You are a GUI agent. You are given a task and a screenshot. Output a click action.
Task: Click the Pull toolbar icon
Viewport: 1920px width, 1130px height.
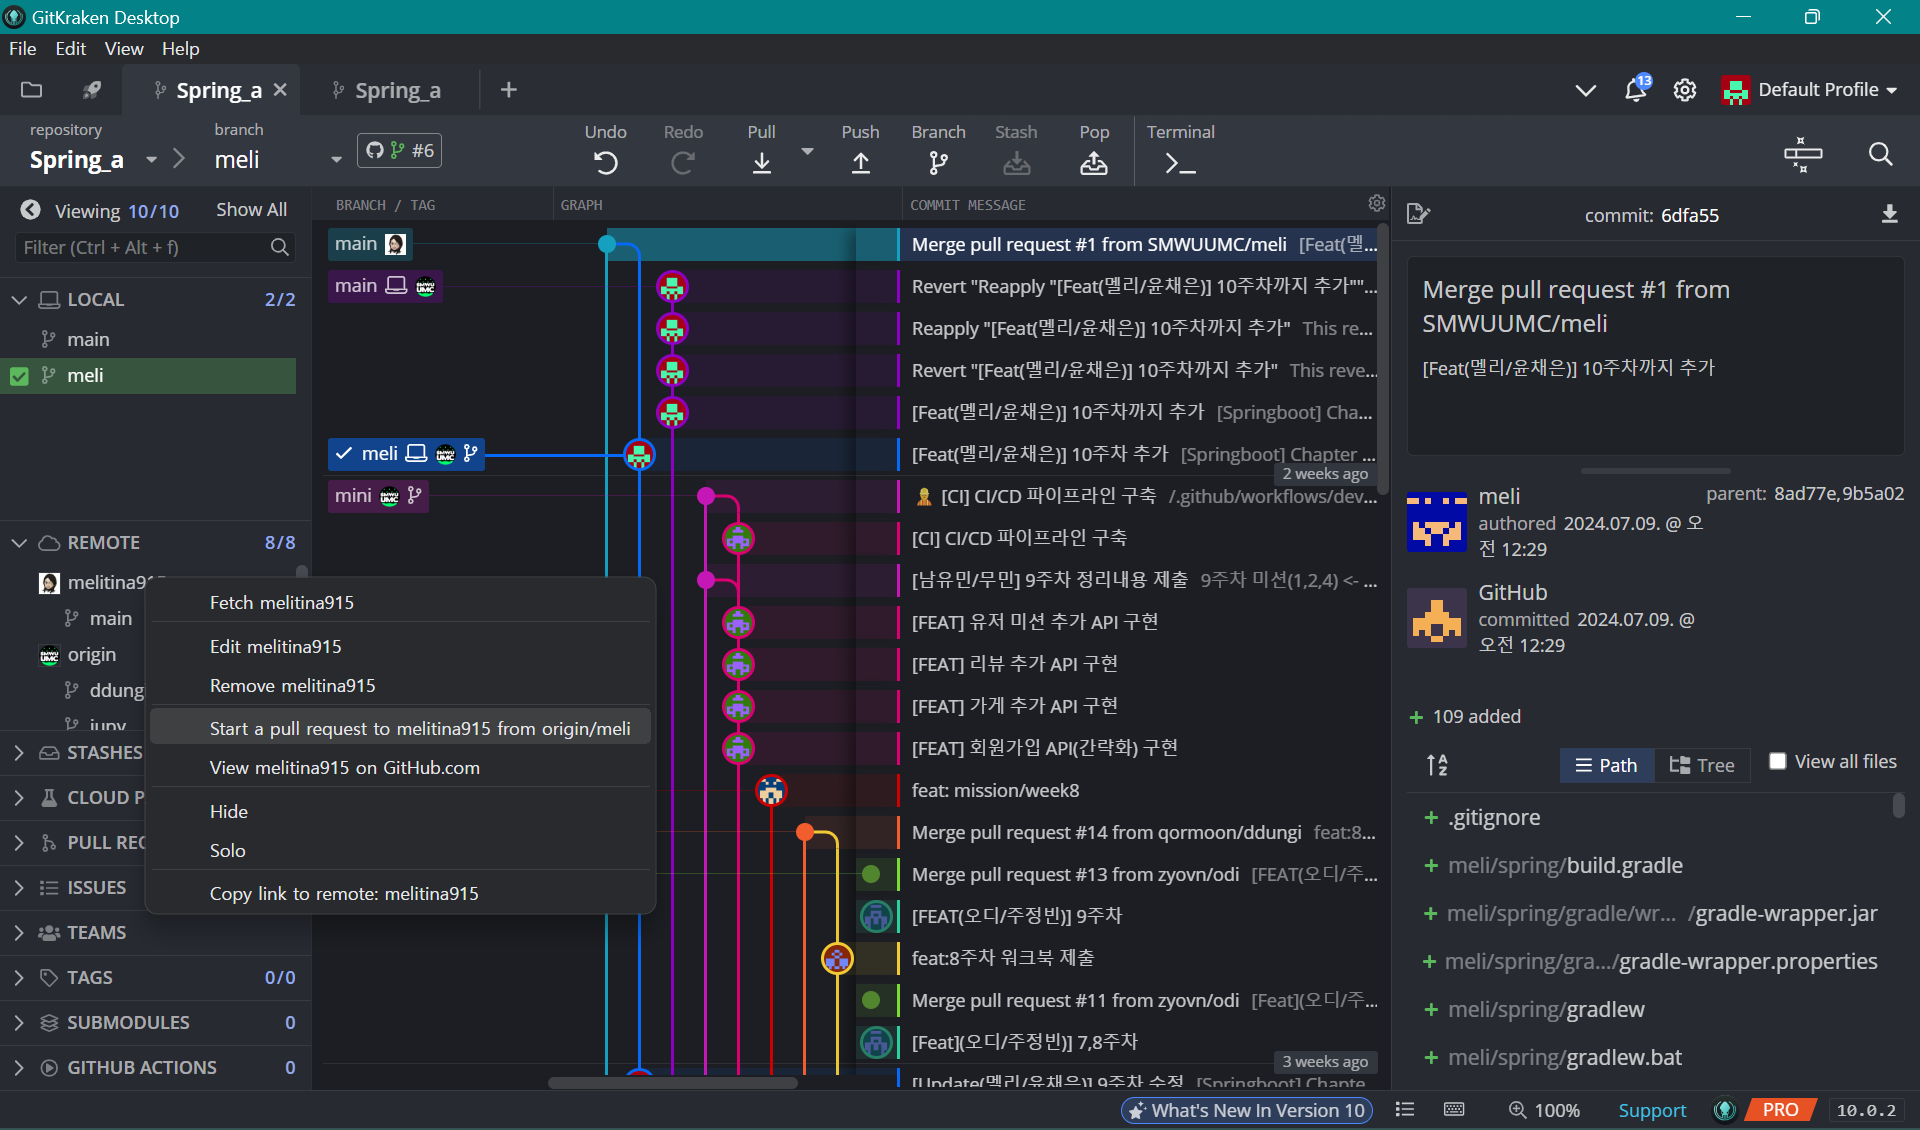[x=761, y=162]
